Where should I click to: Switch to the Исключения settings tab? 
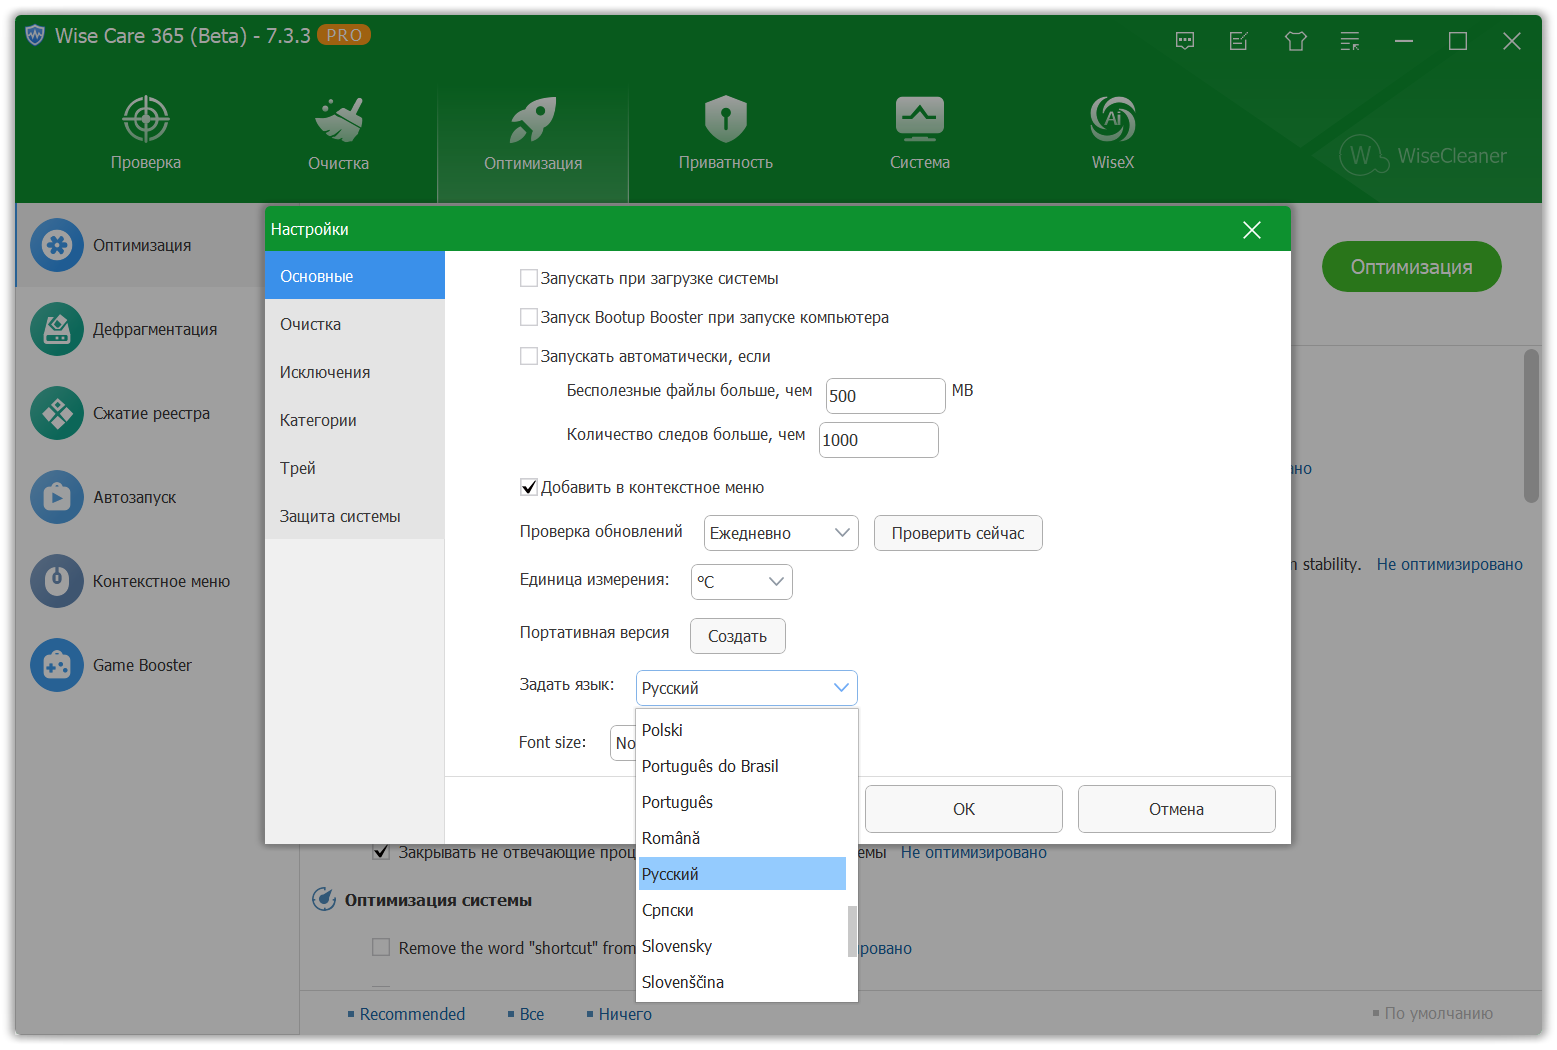(x=325, y=372)
